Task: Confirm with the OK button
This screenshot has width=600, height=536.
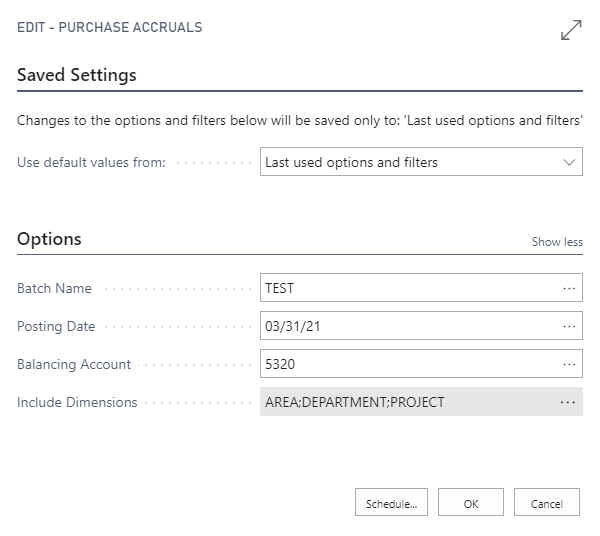Action: 471,502
